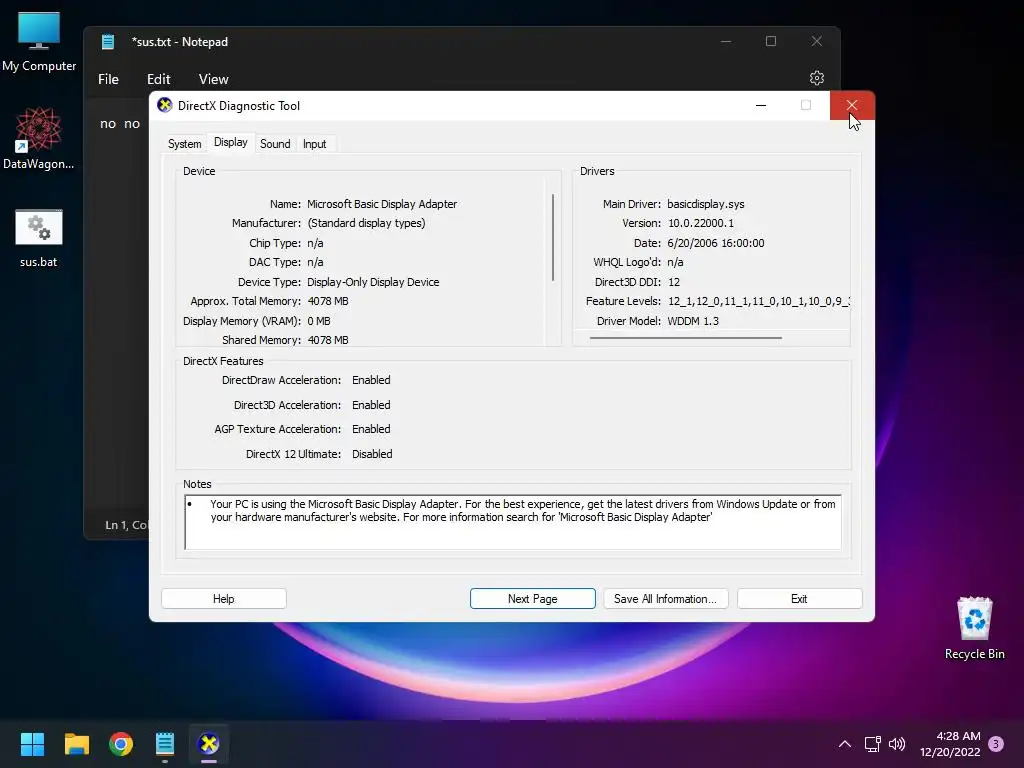
Task: Switch to the System tab
Action: click(x=184, y=144)
